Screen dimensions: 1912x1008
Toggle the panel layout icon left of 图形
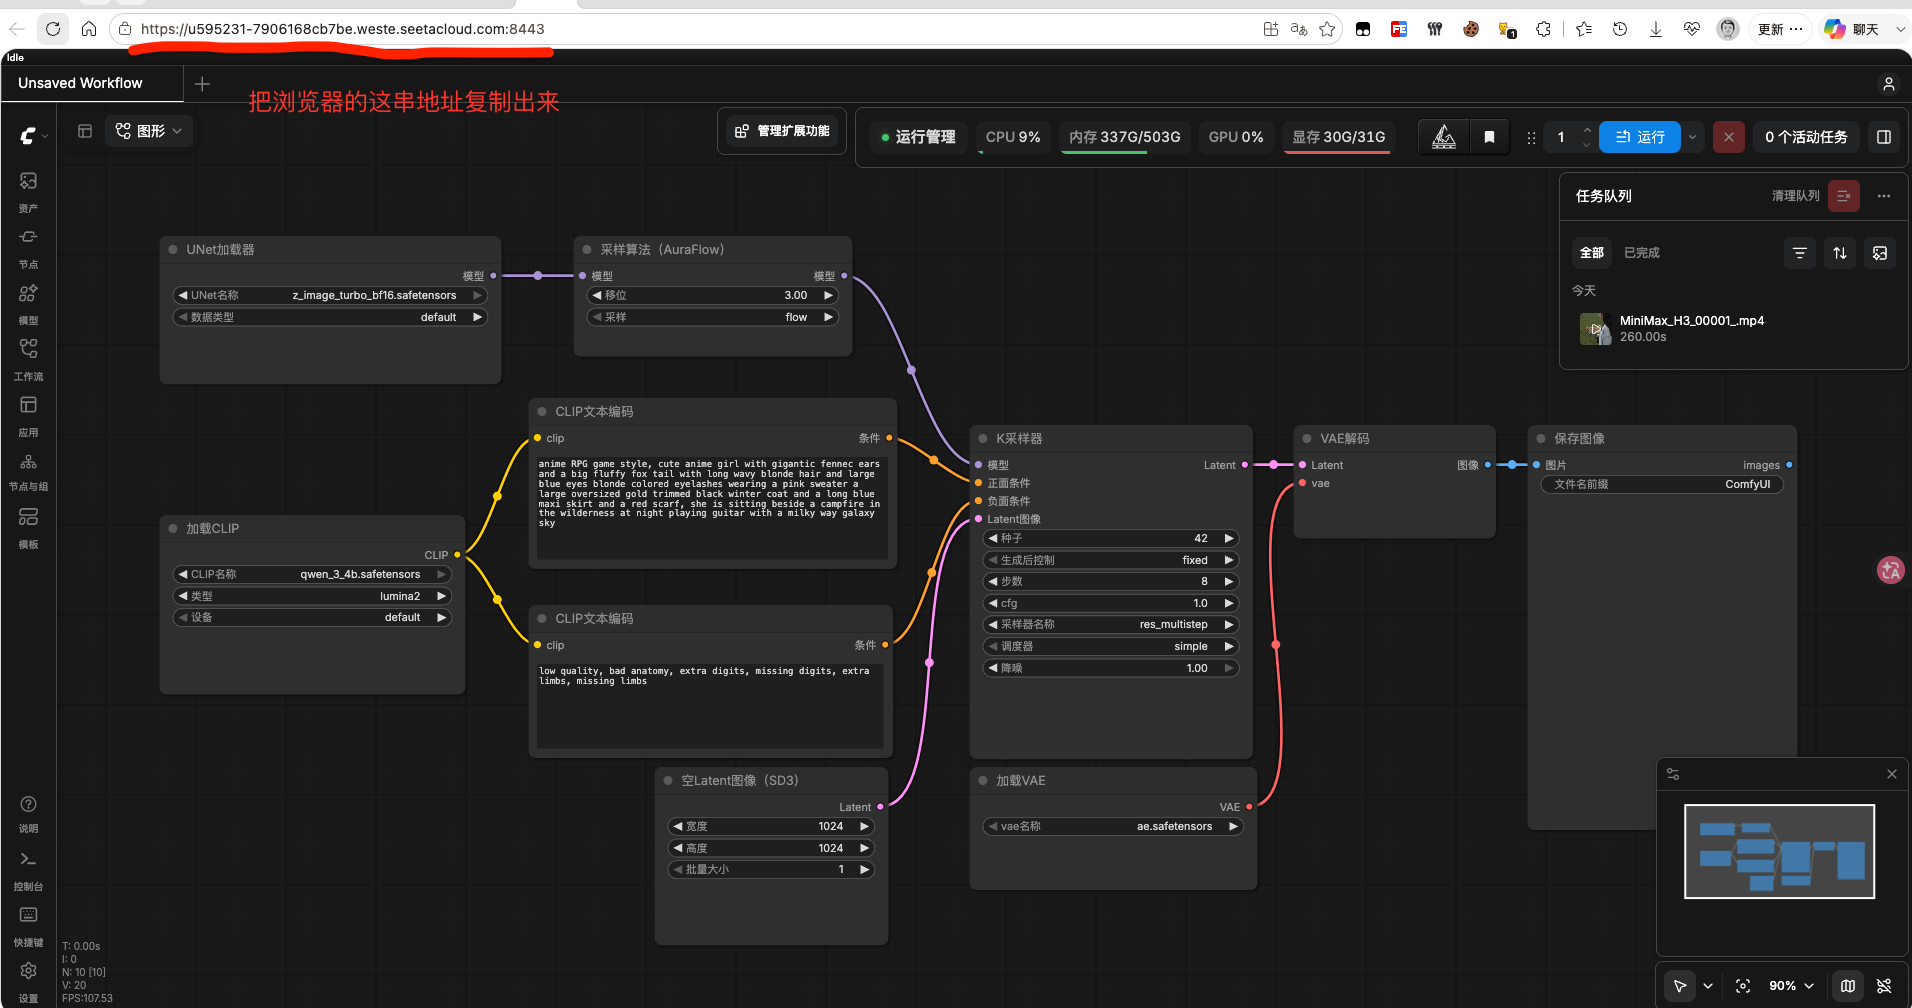[x=85, y=131]
